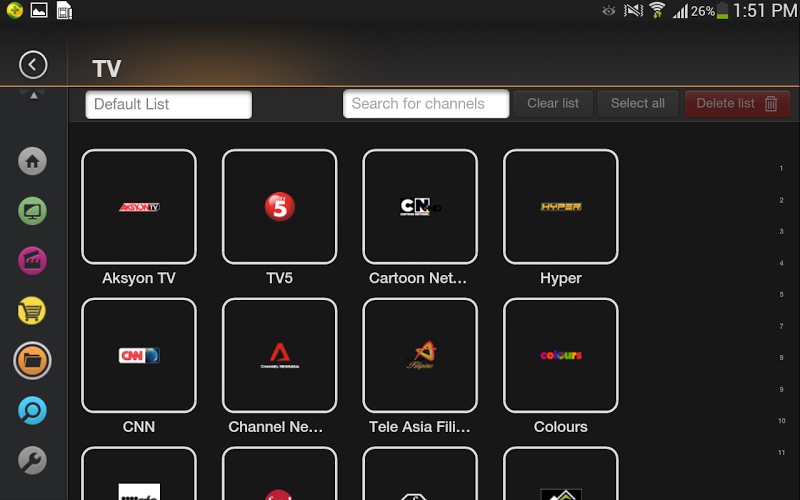Click the Colours label text
This screenshot has width=800, height=500.
[561, 427]
